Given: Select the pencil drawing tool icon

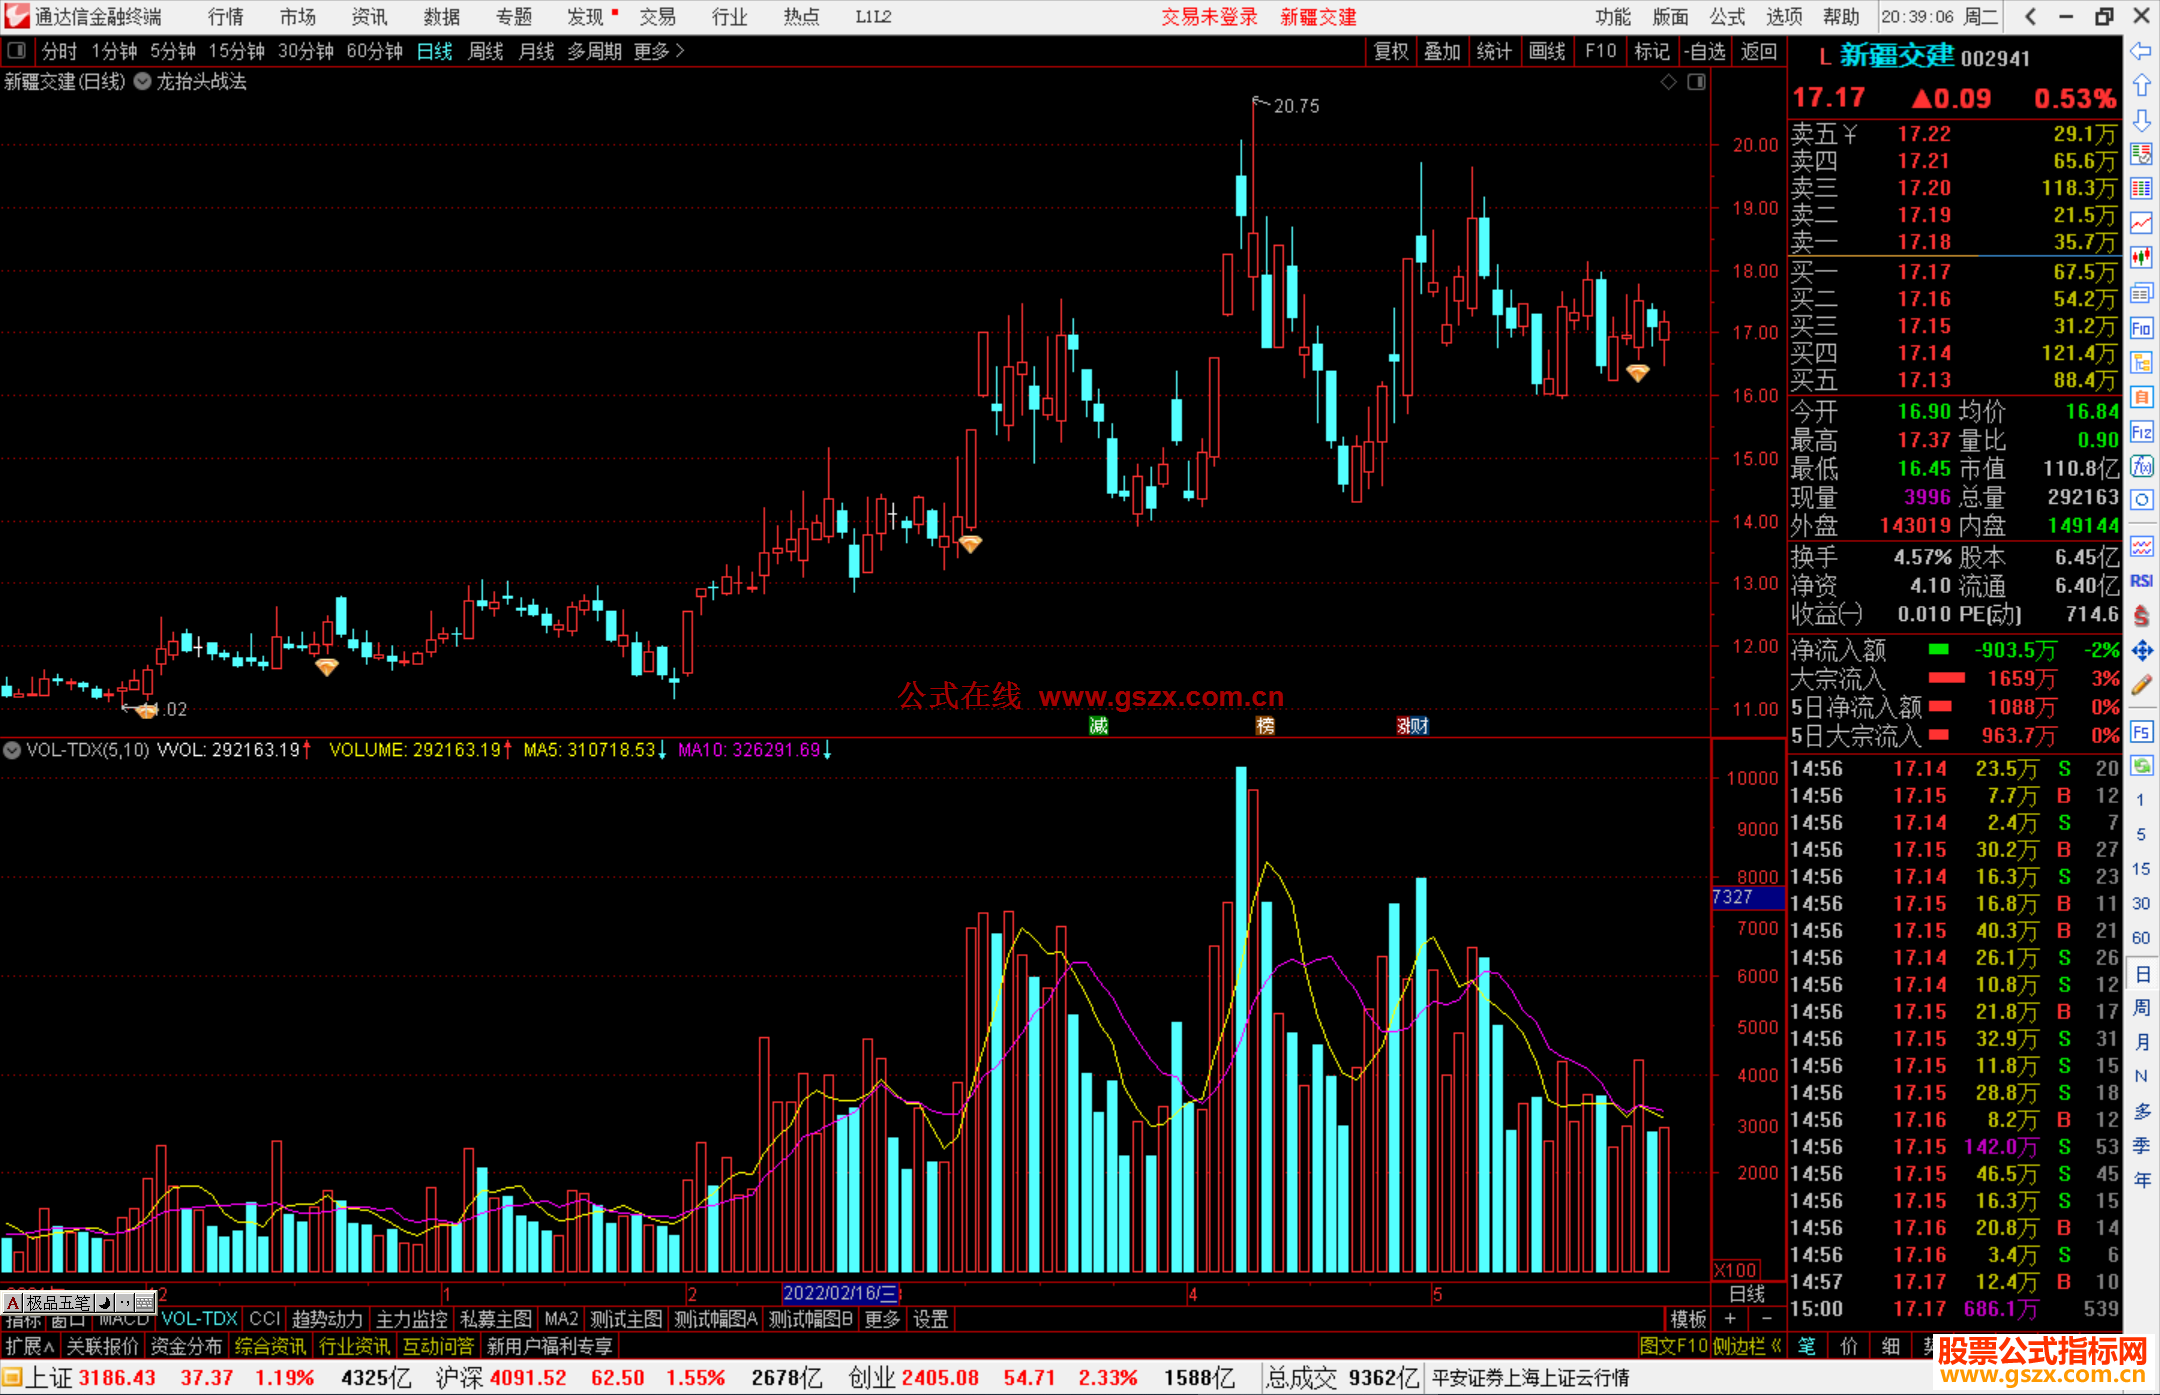Looking at the screenshot, I should coord(2141,685).
